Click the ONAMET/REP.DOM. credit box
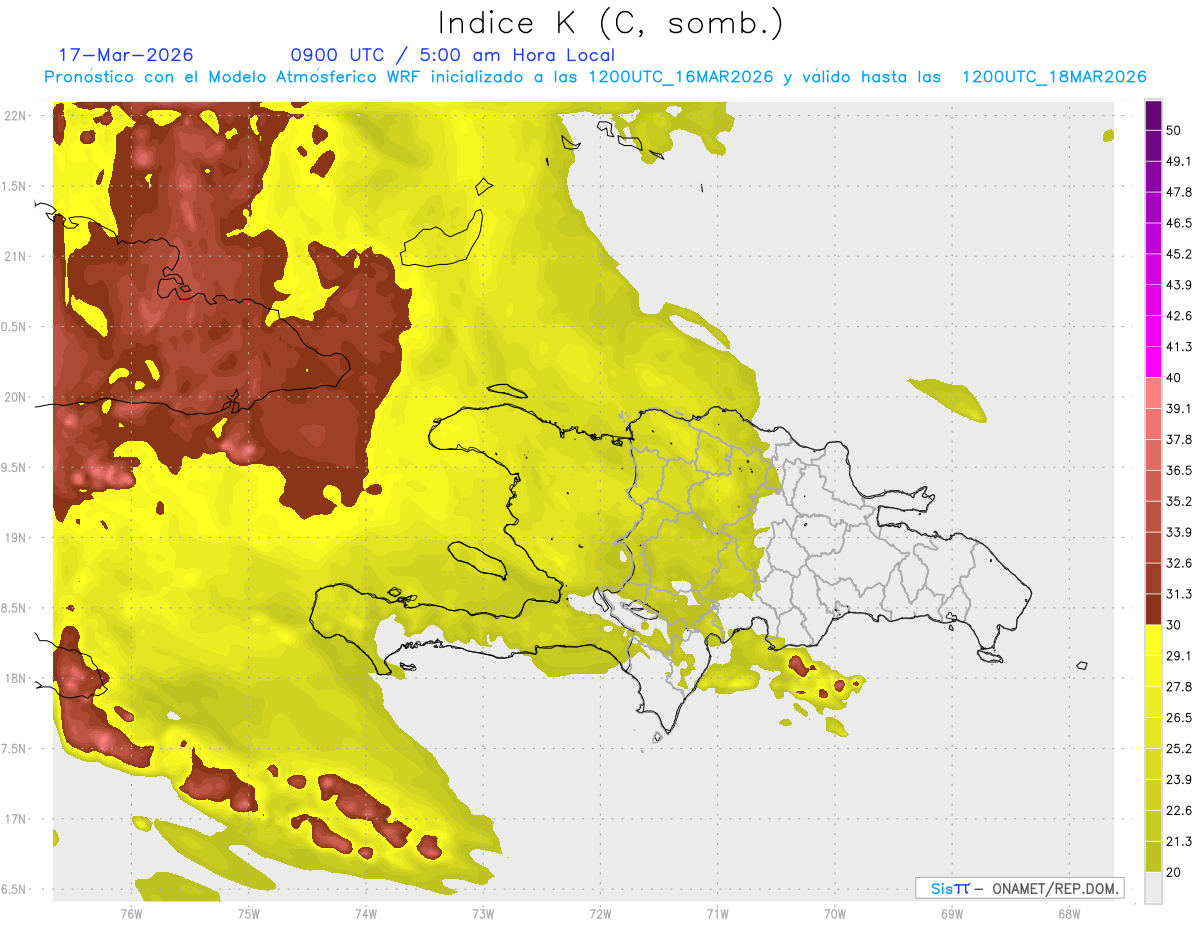Image resolution: width=1200 pixels, height=927 pixels. tap(1020, 888)
